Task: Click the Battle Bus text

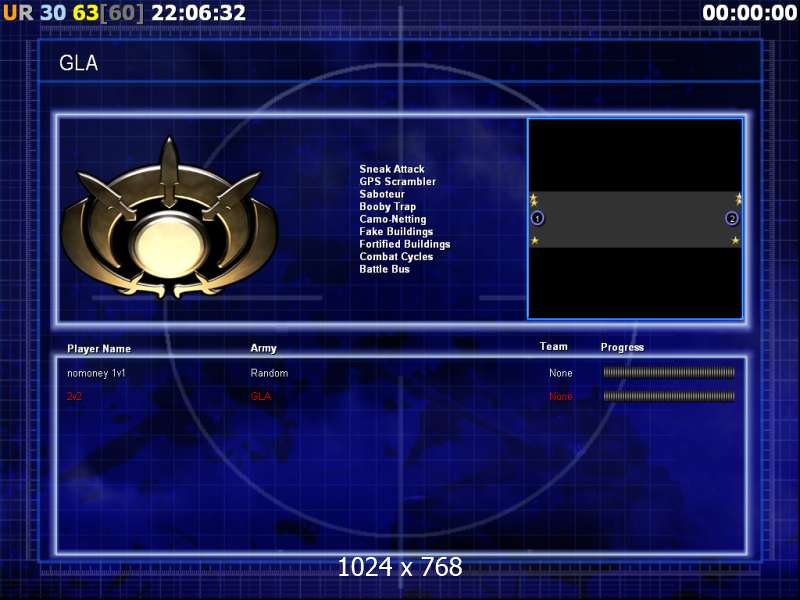Action: (384, 269)
